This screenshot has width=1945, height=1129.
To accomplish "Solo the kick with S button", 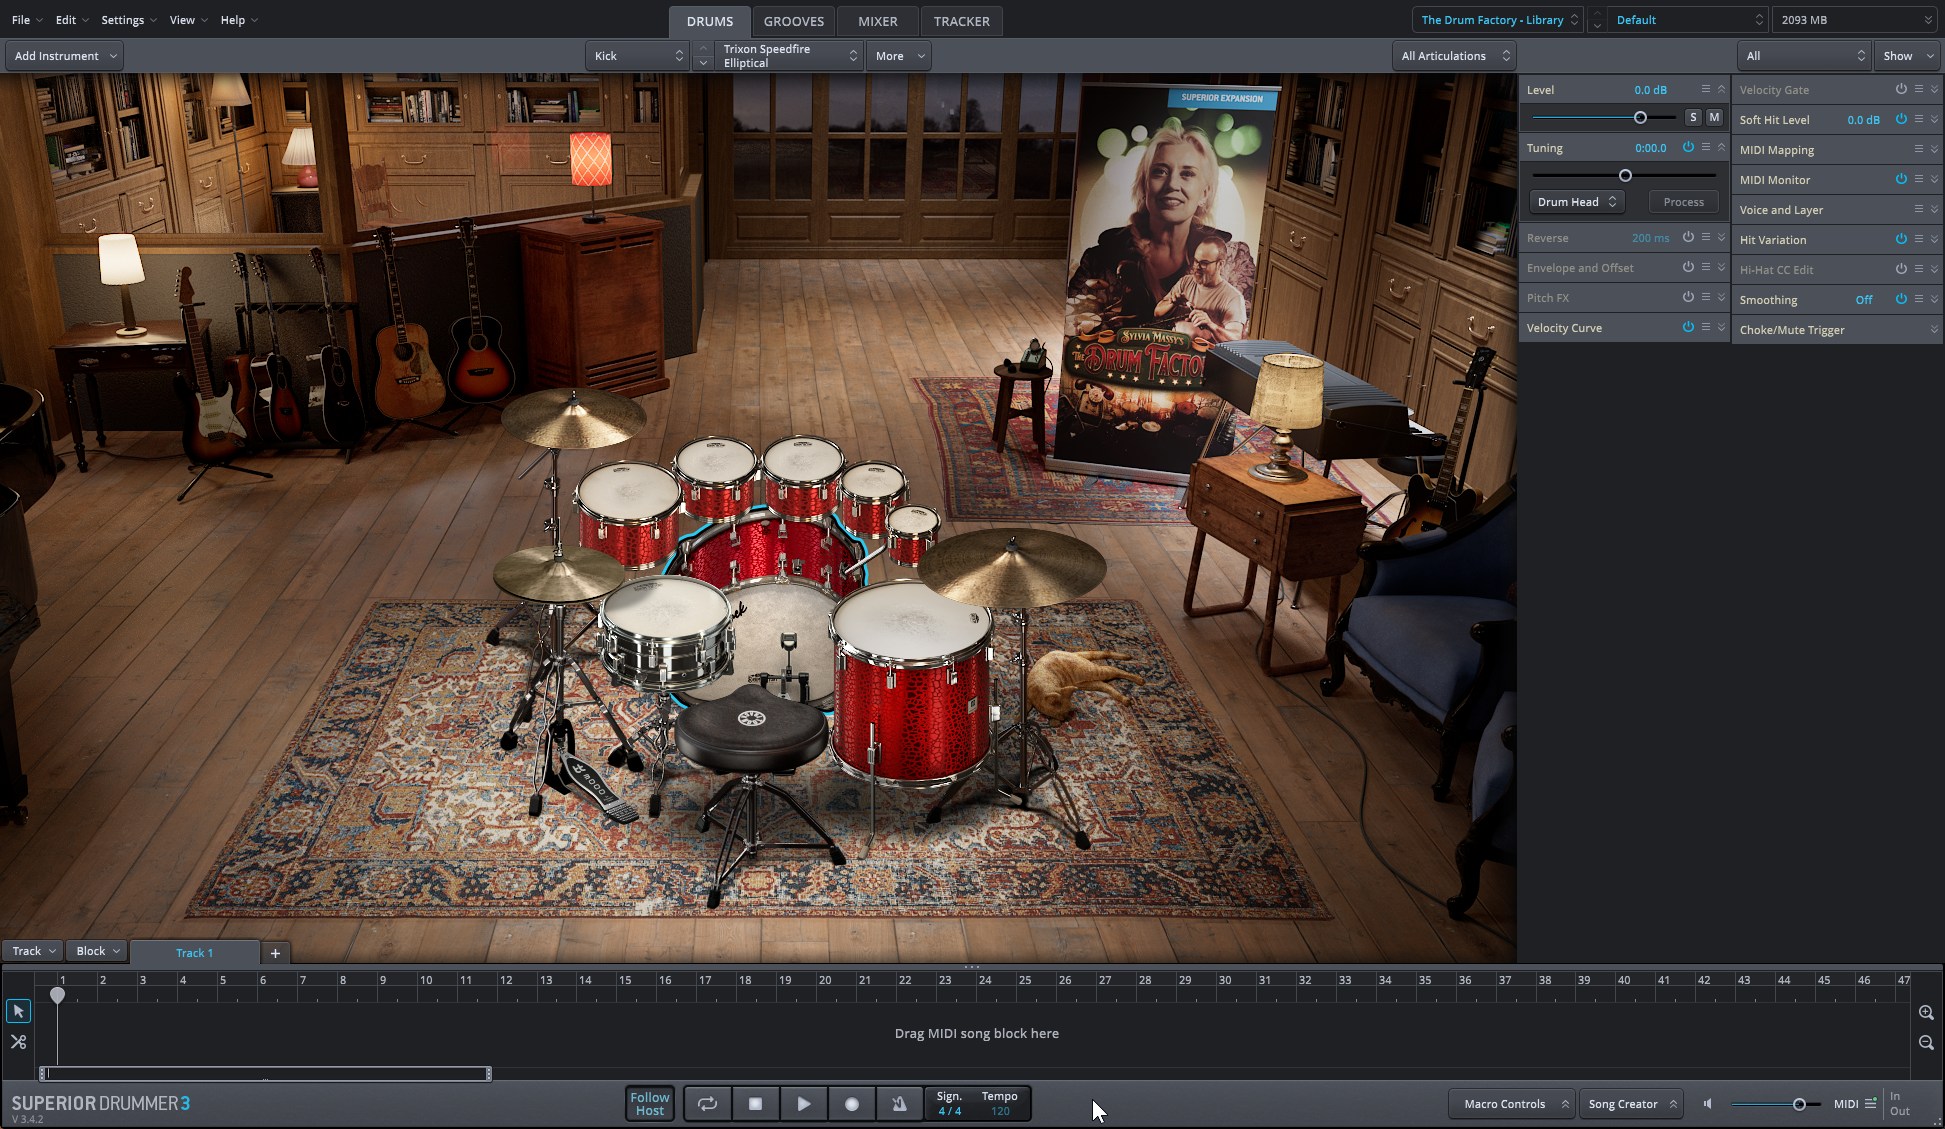I will [1692, 117].
